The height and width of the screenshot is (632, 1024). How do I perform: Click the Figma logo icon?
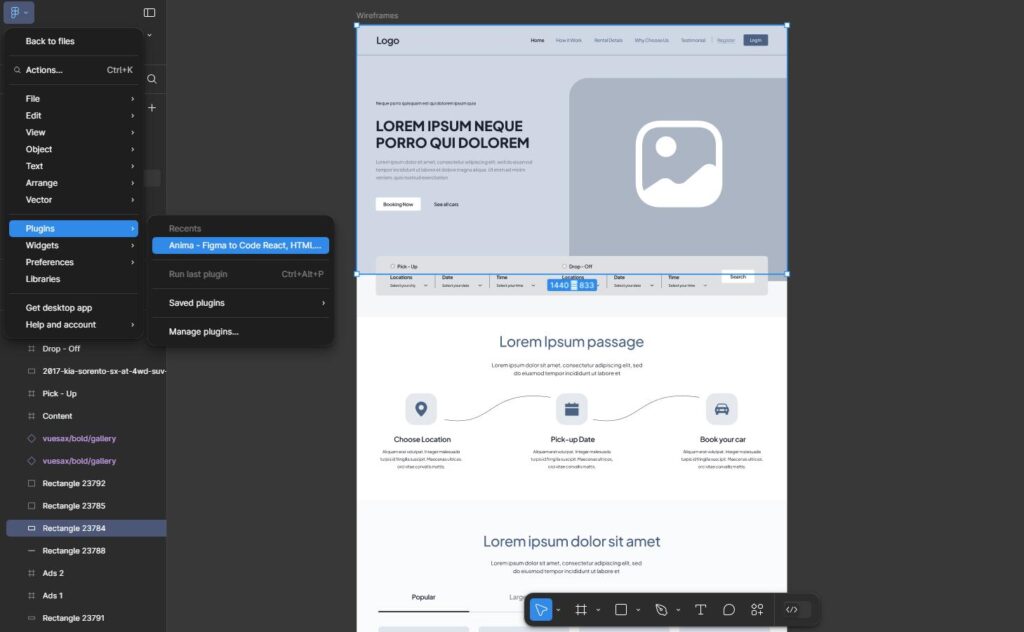pyautogui.click(x=12, y=12)
